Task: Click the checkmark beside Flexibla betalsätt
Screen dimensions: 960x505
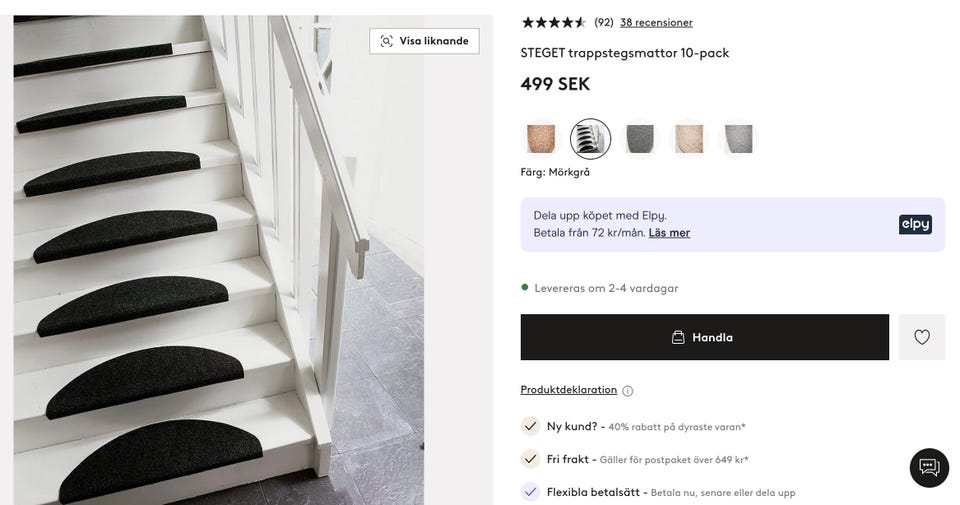Action: coord(530,492)
